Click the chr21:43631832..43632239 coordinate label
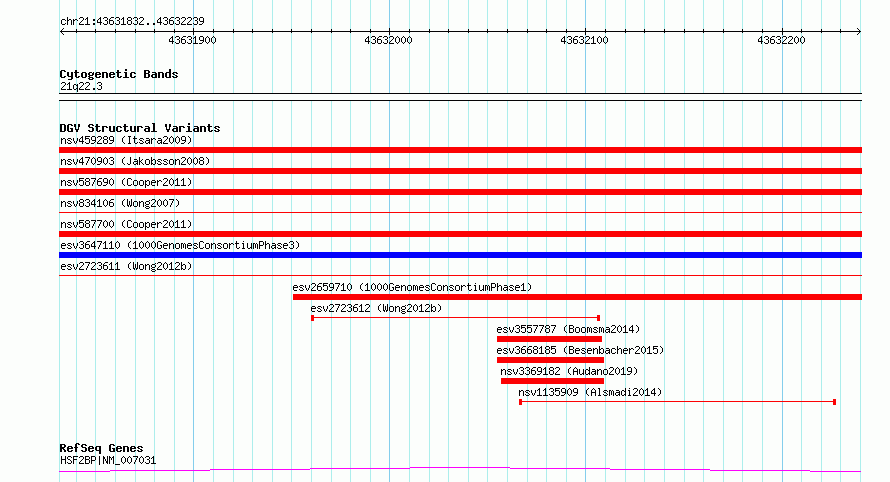This screenshot has height=482, width=890. pos(132,21)
